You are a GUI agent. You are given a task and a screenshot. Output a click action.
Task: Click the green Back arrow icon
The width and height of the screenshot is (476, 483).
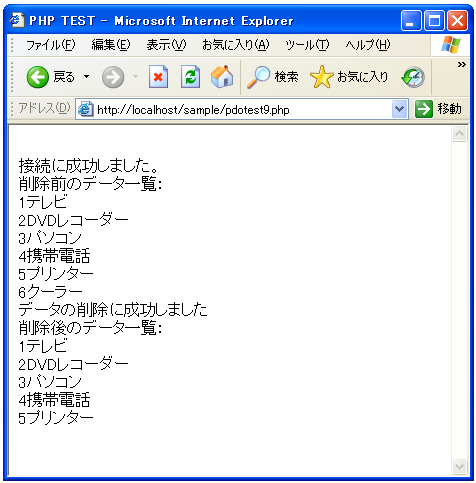click(38, 77)
